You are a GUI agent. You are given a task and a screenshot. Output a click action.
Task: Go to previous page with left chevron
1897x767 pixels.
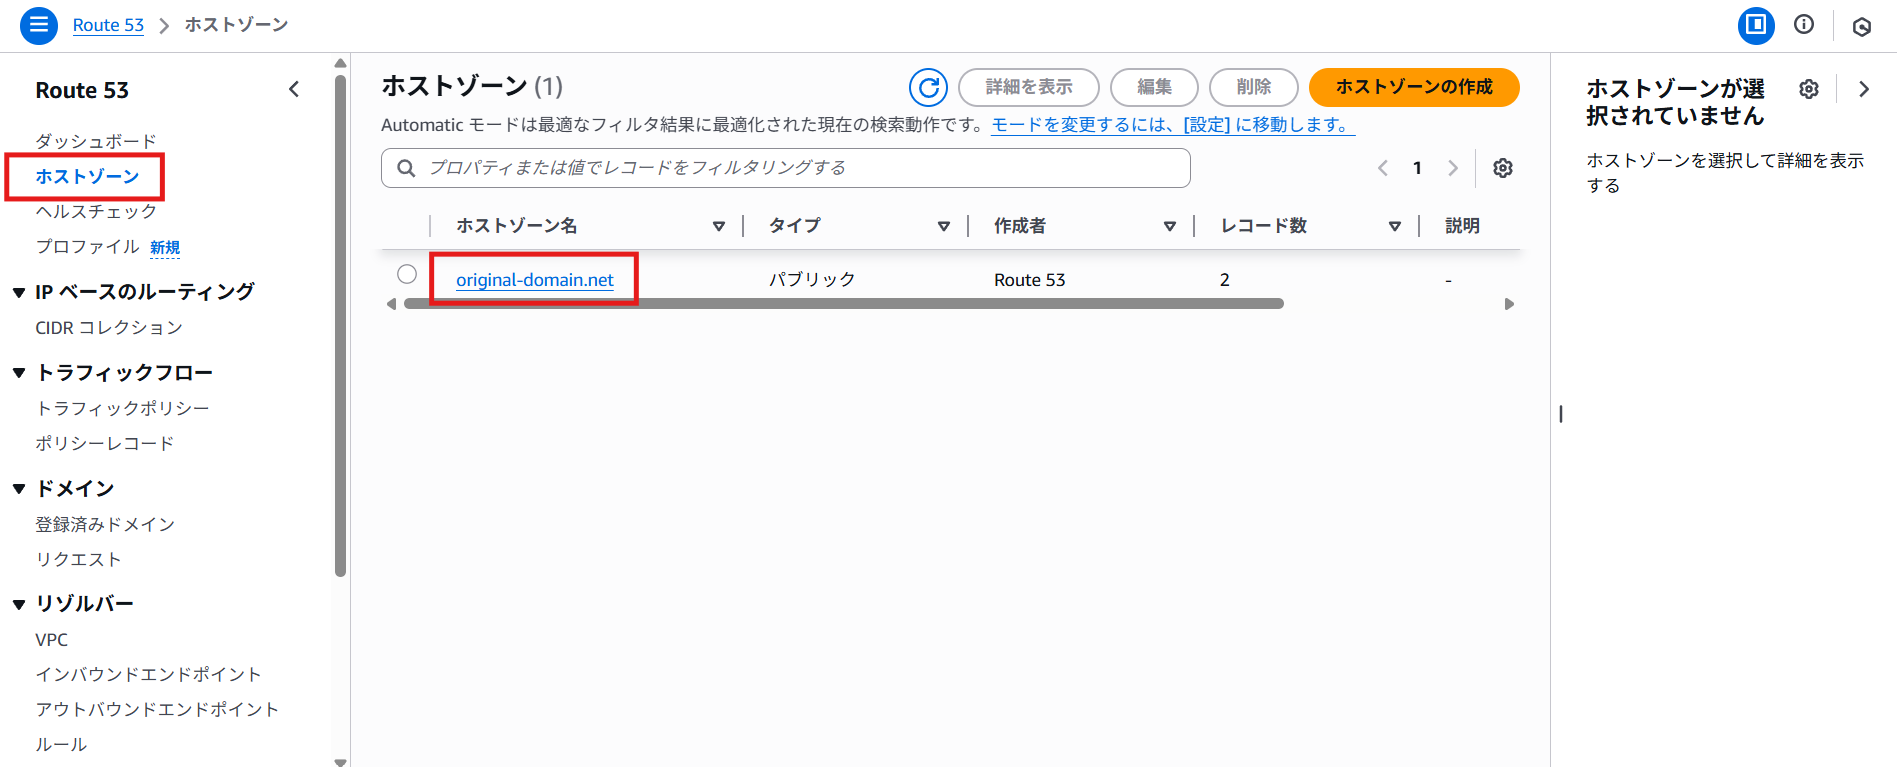click(x=1383, y=168)
